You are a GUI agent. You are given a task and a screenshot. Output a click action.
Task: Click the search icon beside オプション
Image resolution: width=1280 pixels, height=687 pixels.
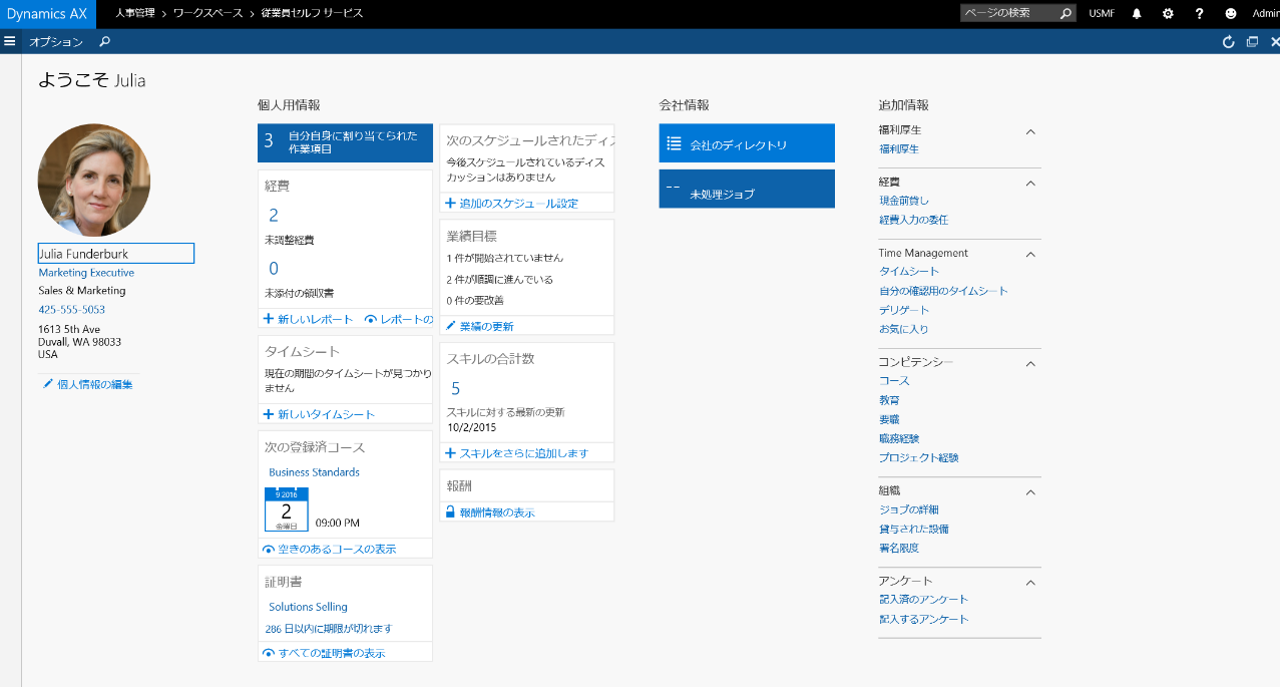coord(105,41)
